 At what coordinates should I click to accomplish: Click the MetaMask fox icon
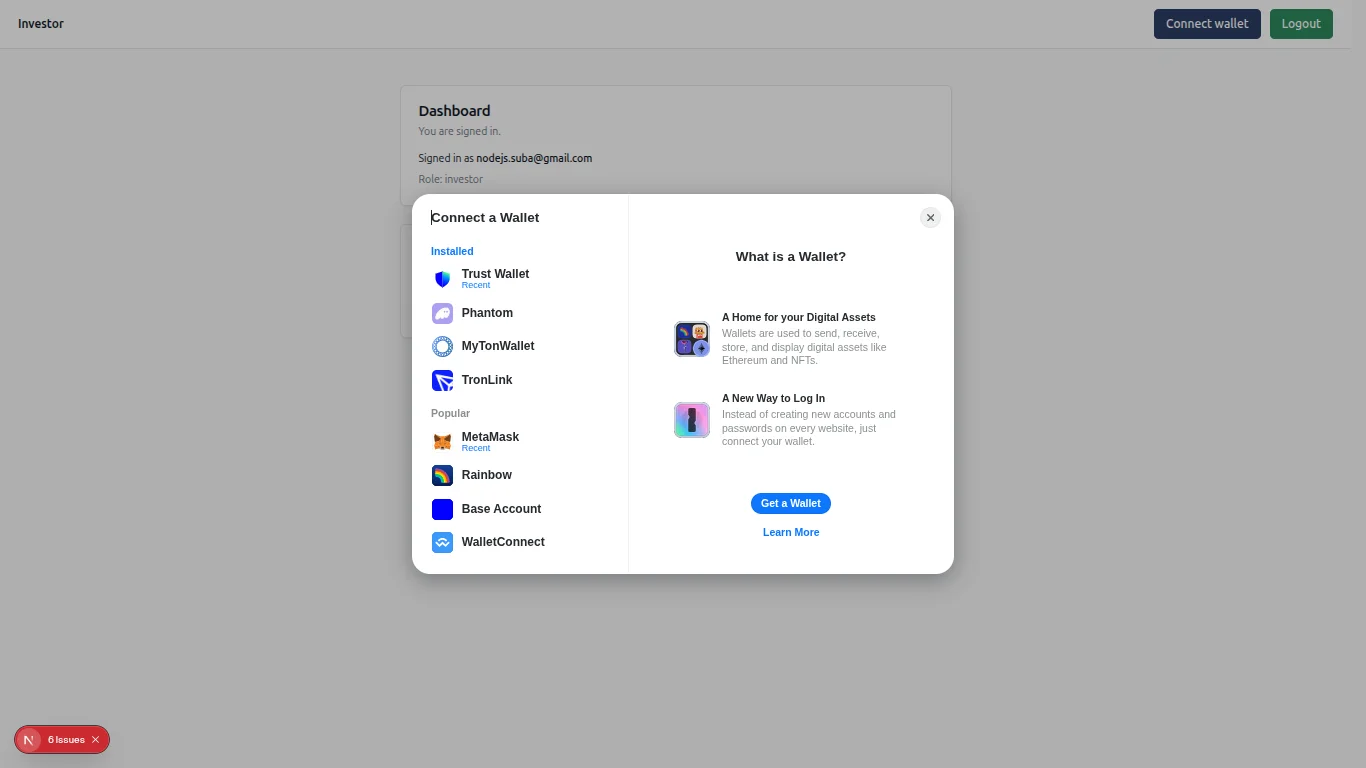tap(442, 442)
